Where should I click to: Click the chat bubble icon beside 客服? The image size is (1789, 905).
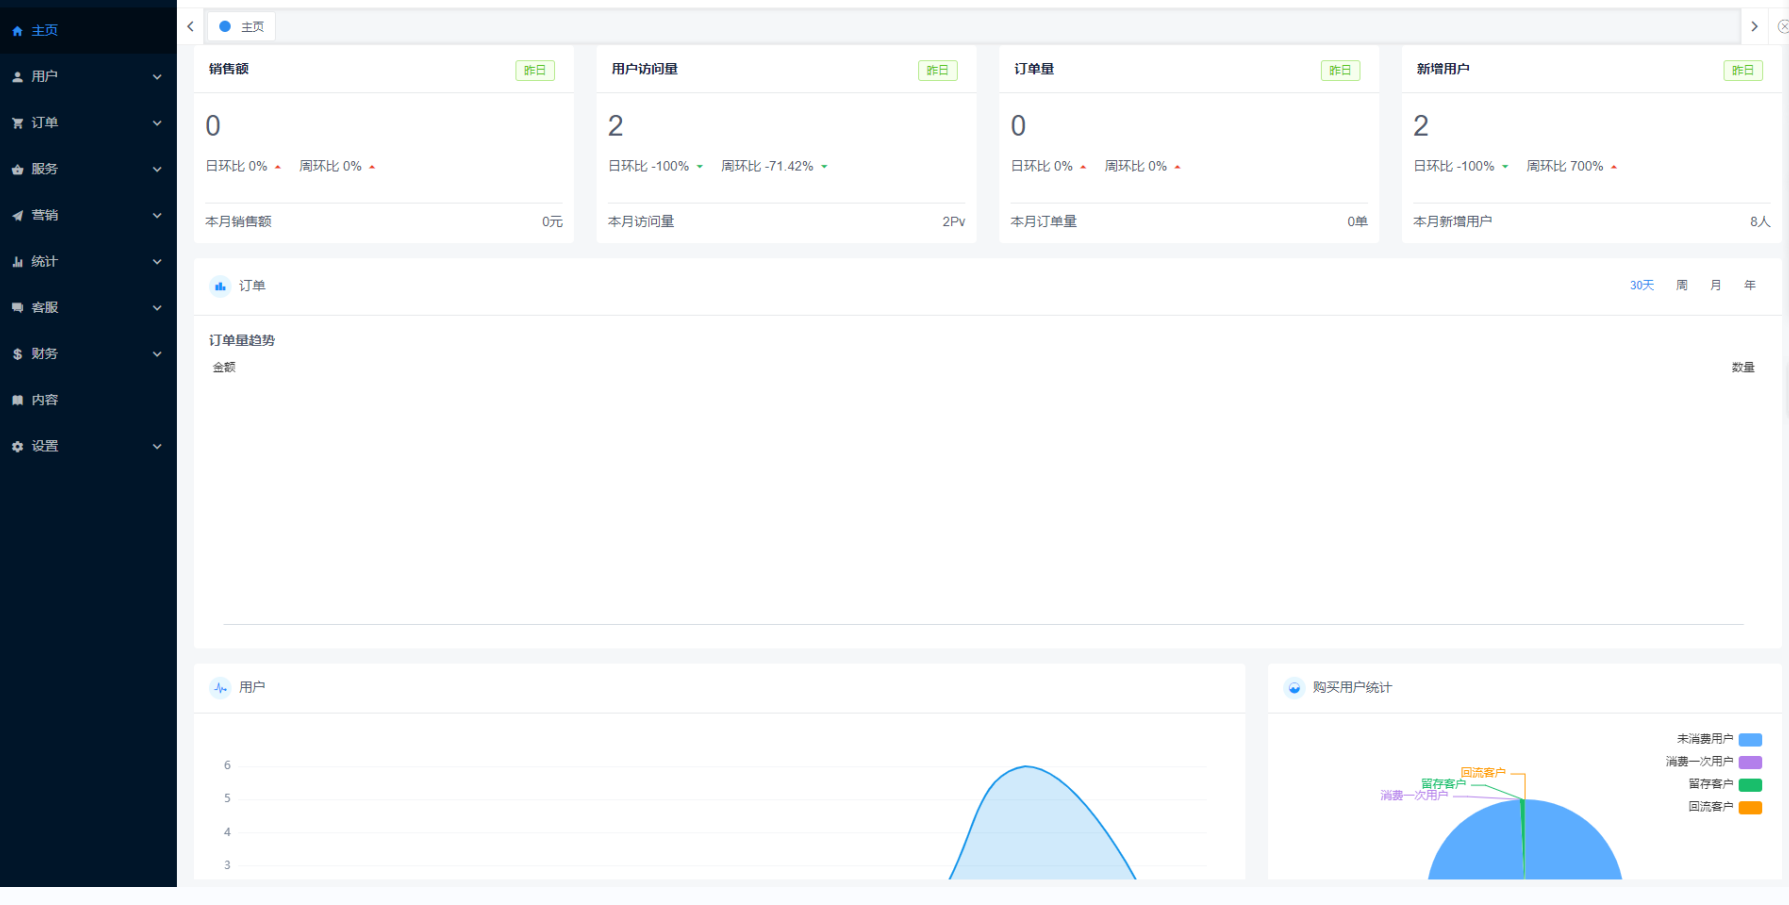click(x=17, y=308)
